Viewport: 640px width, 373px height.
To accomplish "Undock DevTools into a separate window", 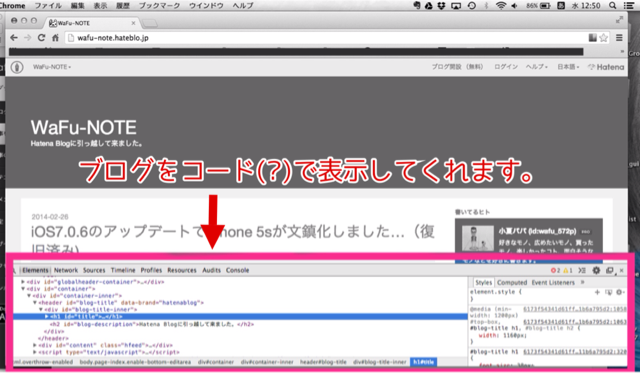I will (610, 270).
